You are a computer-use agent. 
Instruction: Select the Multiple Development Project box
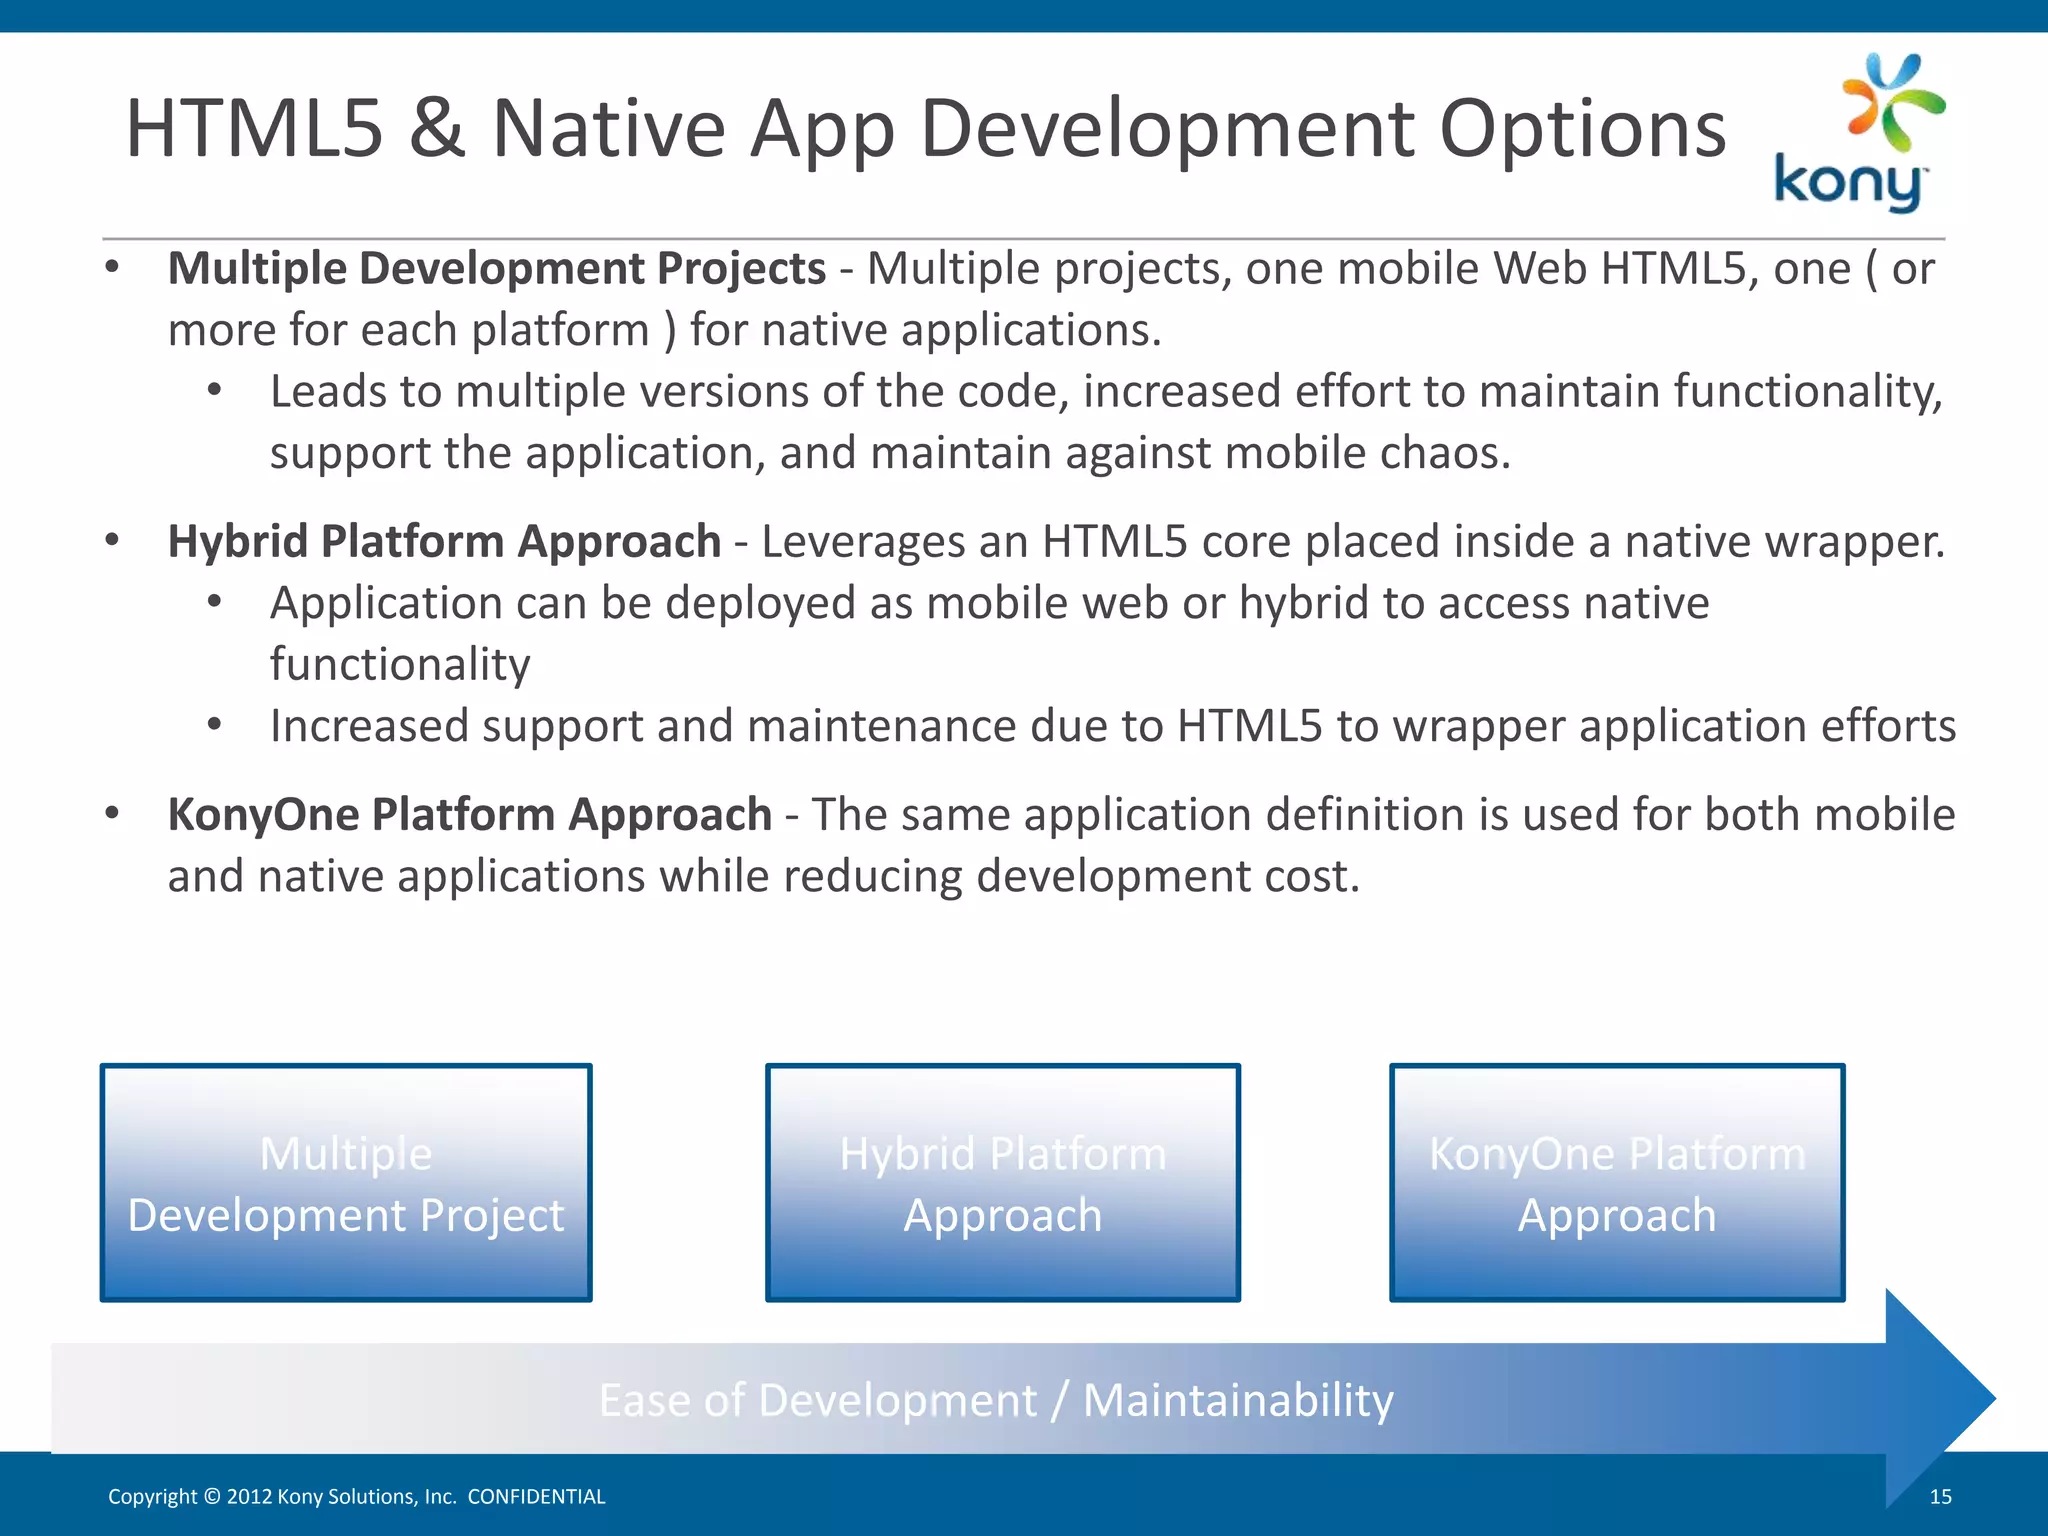(346, 1183)
